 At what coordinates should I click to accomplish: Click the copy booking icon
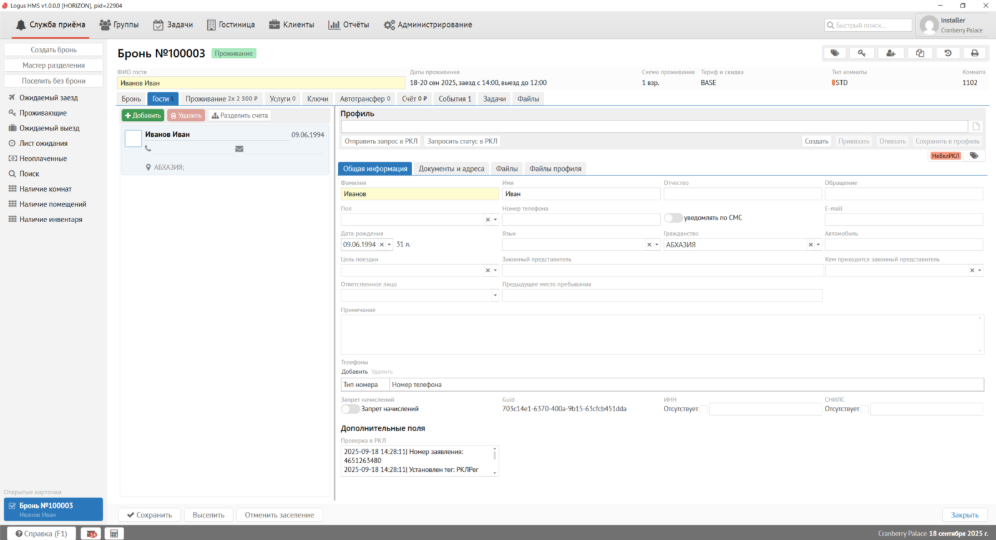(919, 53)
